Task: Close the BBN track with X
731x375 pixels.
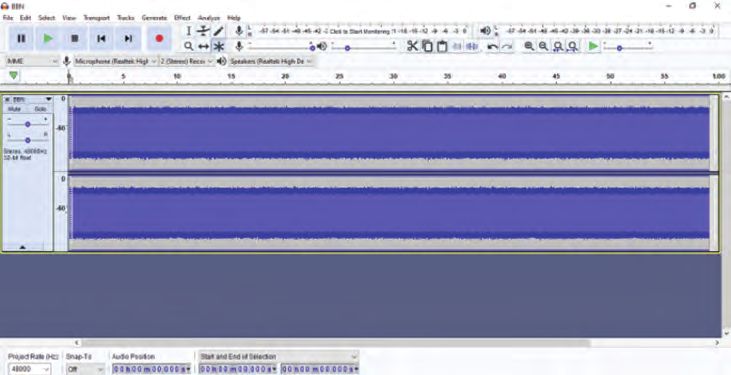Action: coord(7,100)
